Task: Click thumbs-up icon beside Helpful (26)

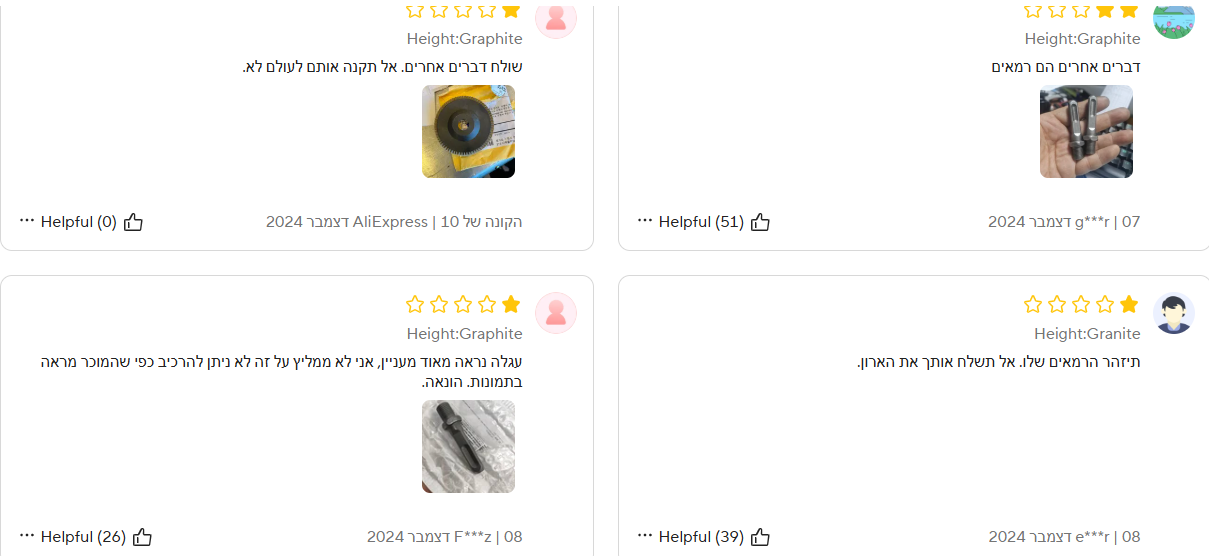Action: 142,537
